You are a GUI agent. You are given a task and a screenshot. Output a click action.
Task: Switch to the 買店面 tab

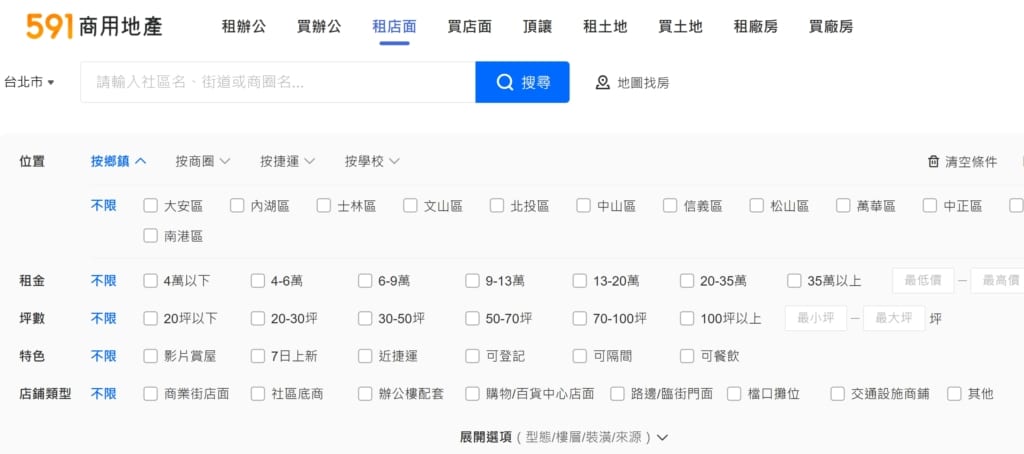(x=470, y=27)
